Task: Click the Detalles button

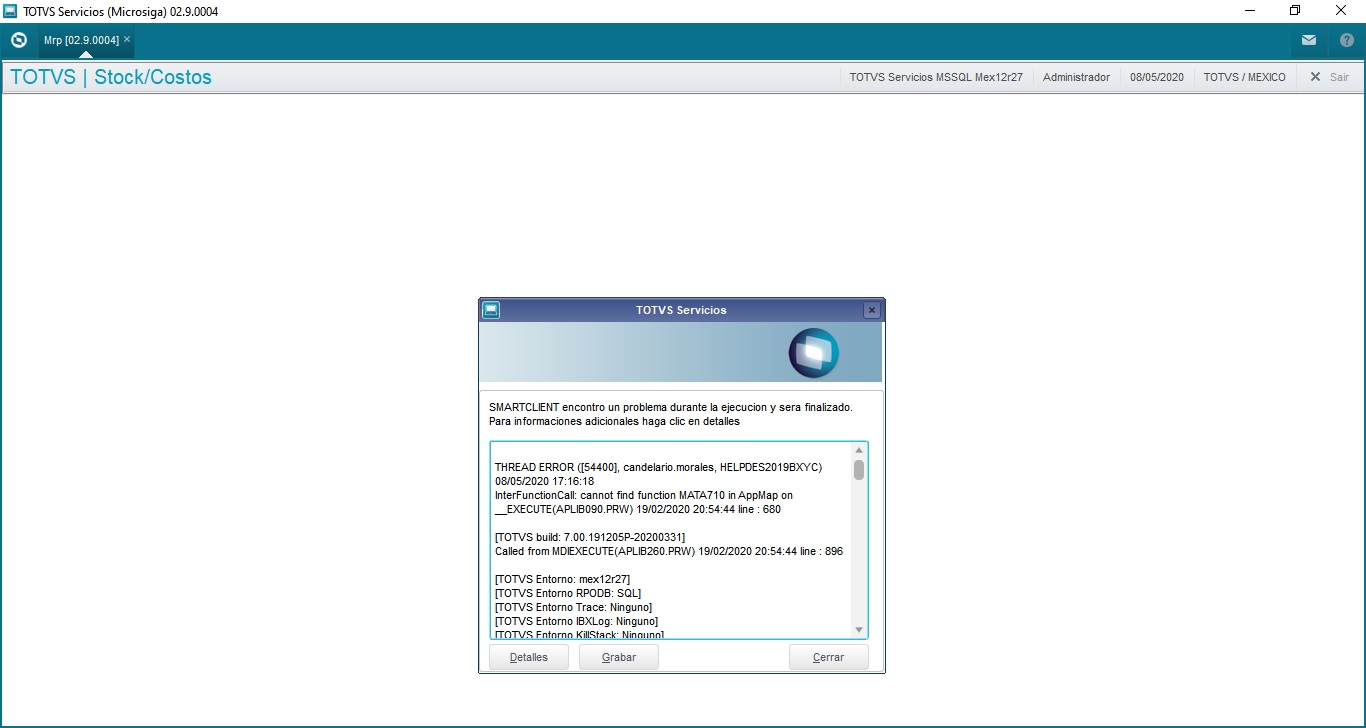Action: coord(529,657)
